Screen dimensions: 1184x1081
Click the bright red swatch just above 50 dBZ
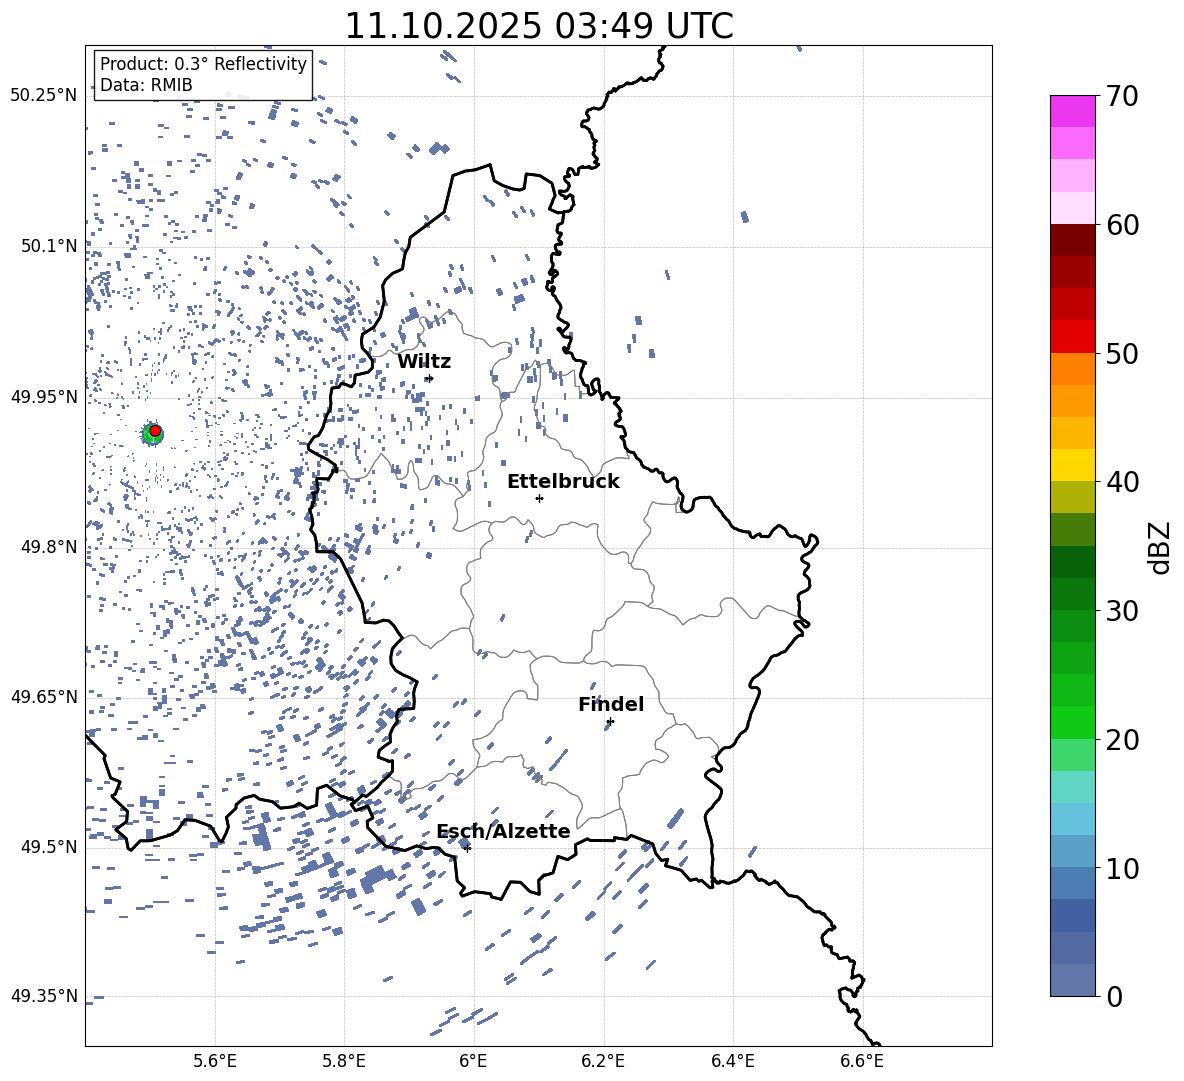[1072, 337]
